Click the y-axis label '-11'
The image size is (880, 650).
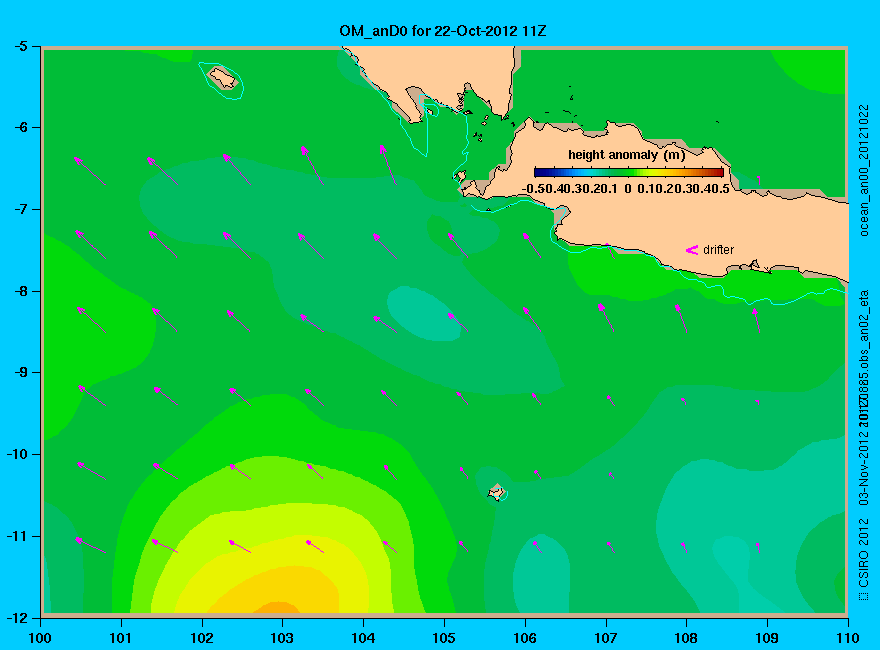pyautogui.click(x=17, y=536)
